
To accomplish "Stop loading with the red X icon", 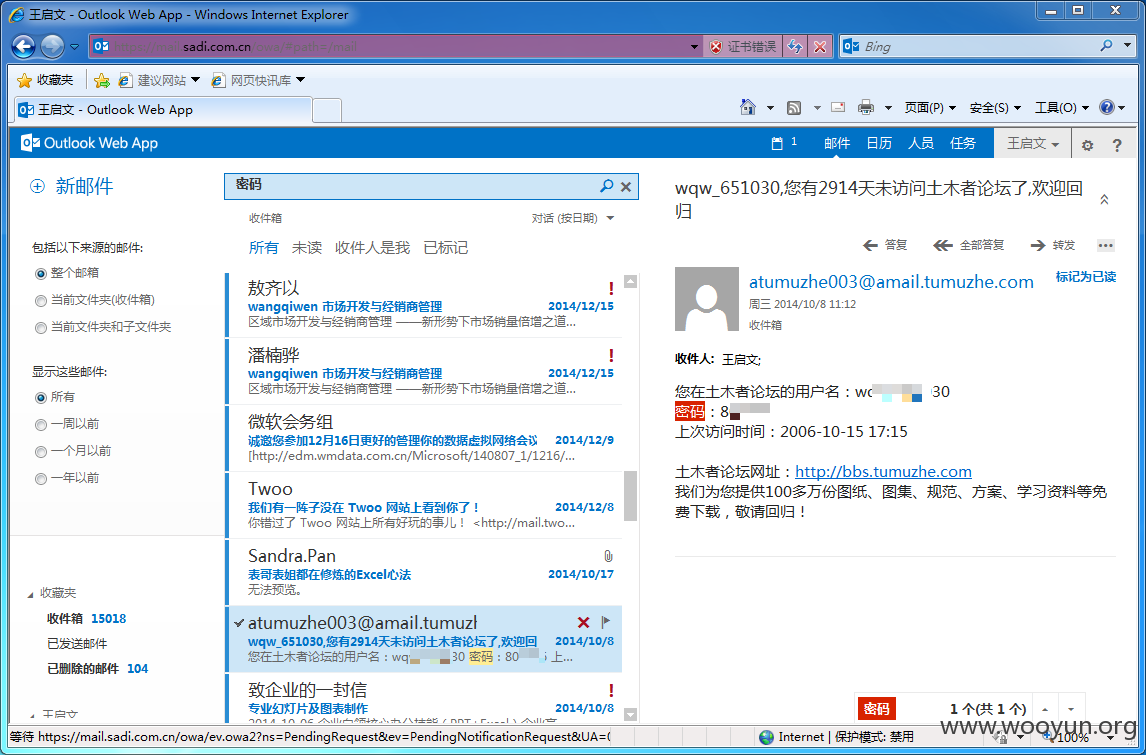I will [820, 47].
